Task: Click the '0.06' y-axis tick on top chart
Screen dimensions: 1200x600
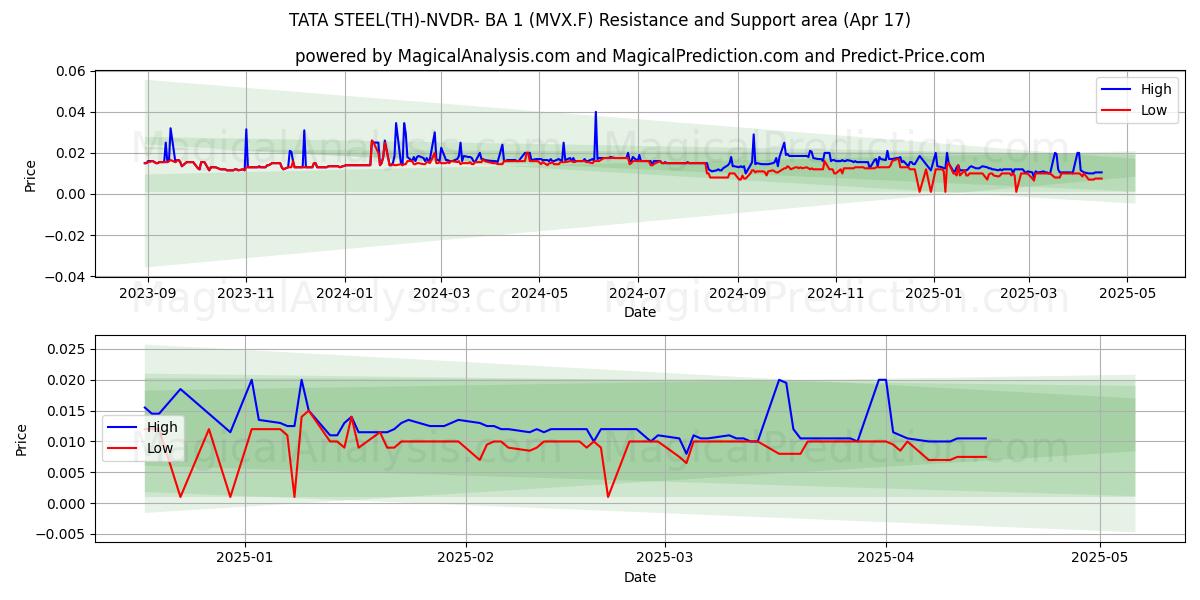Action: tap(72, 71)
